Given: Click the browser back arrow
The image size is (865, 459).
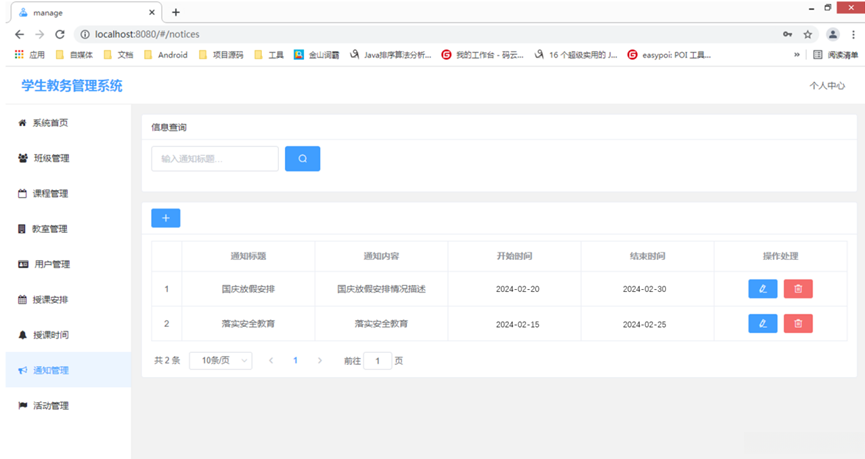Looking at the screenshot, I should click(x=19, y=34).
